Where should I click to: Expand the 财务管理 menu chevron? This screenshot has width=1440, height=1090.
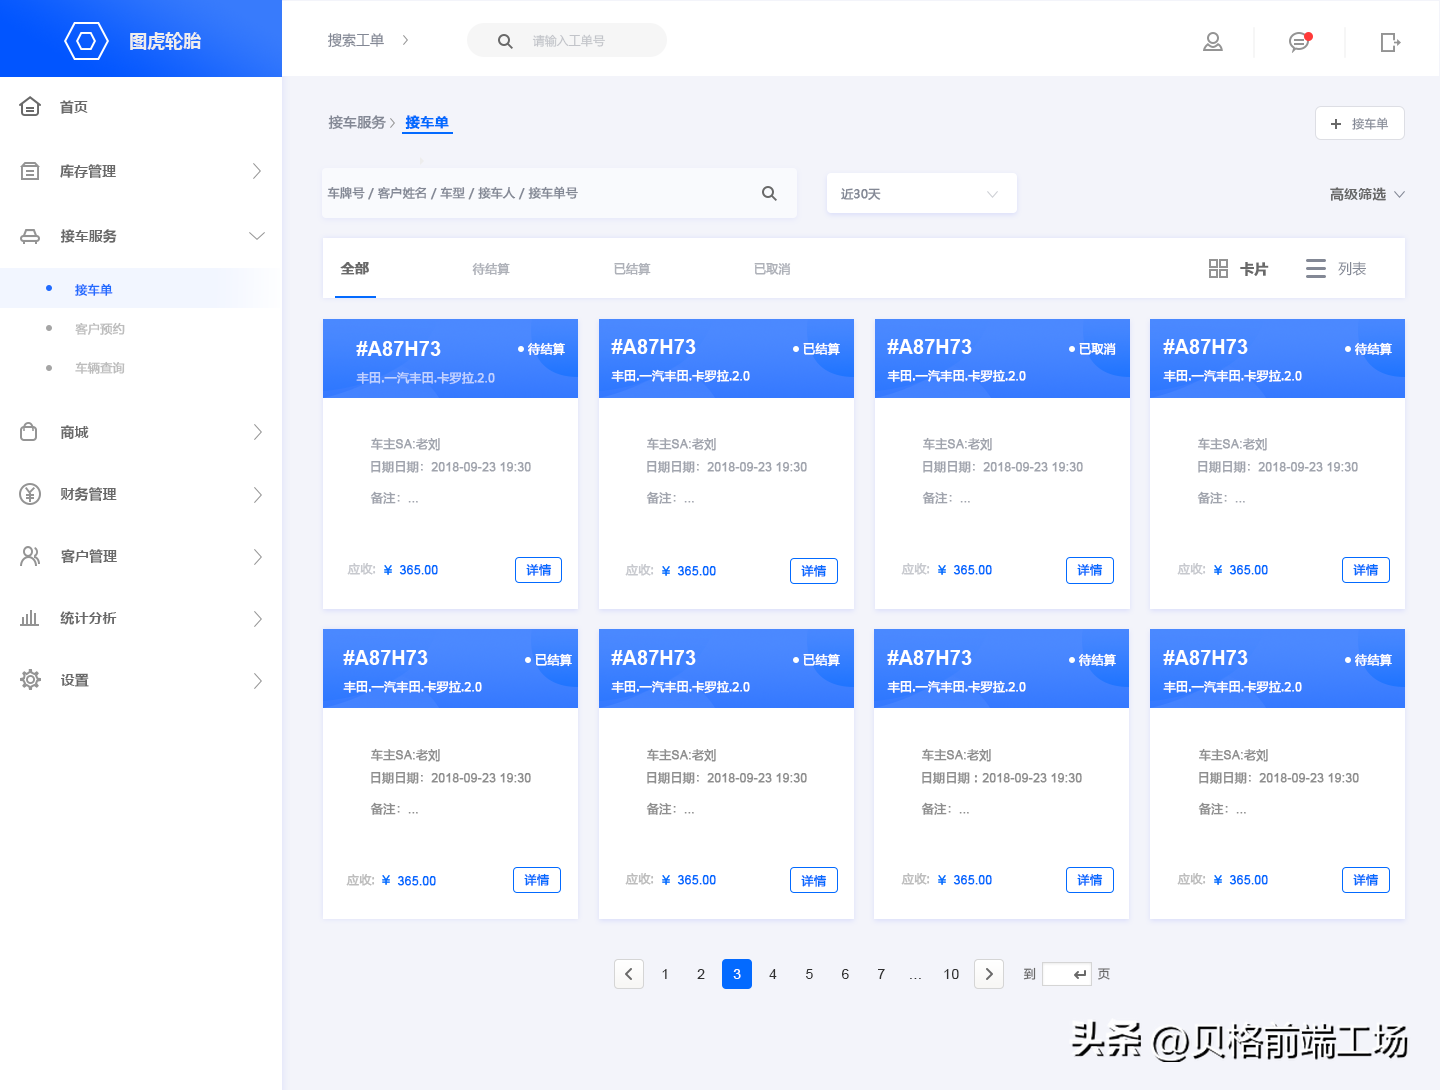click(x=257, y=494)
